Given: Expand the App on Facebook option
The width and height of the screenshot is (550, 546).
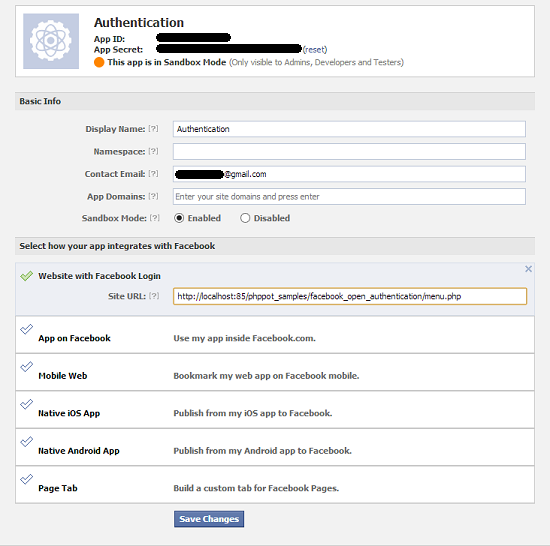Looking at the screenshot, I should point(275,335).
